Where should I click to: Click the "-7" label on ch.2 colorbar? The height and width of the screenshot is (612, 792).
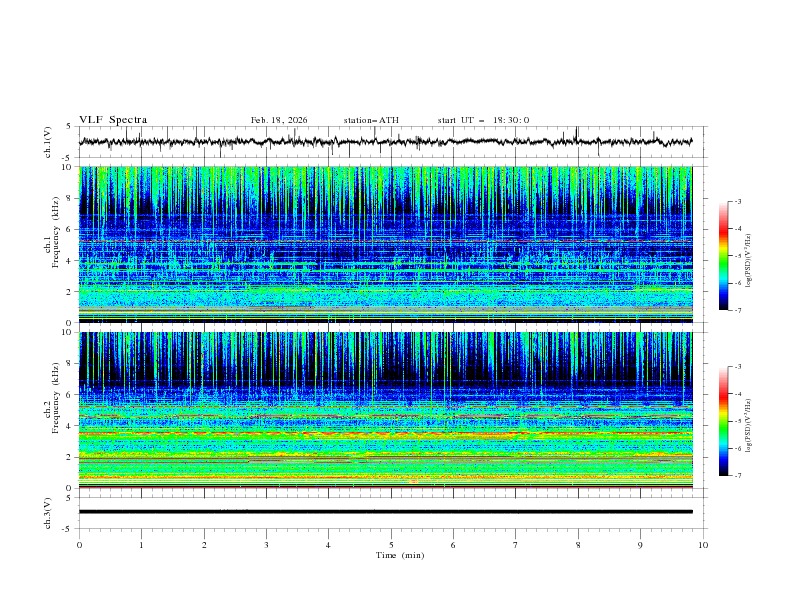[x=738, y=475]
